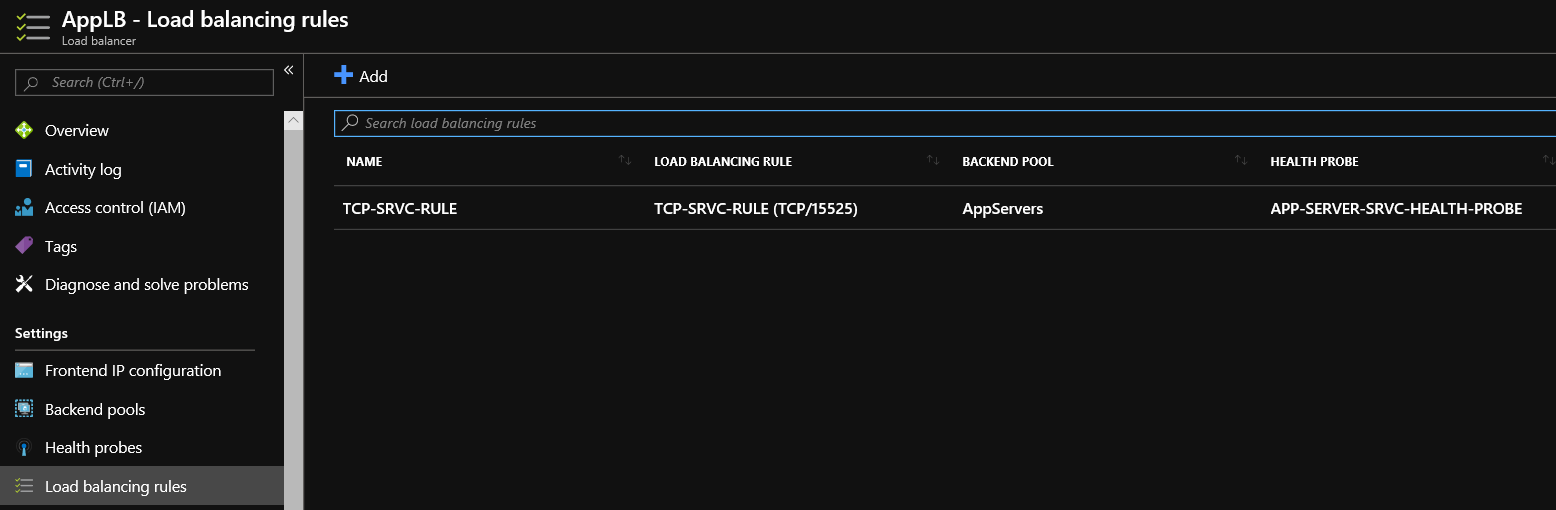
Task: Focus the Search load balancing rules field
Action: [x=945, y=123]
